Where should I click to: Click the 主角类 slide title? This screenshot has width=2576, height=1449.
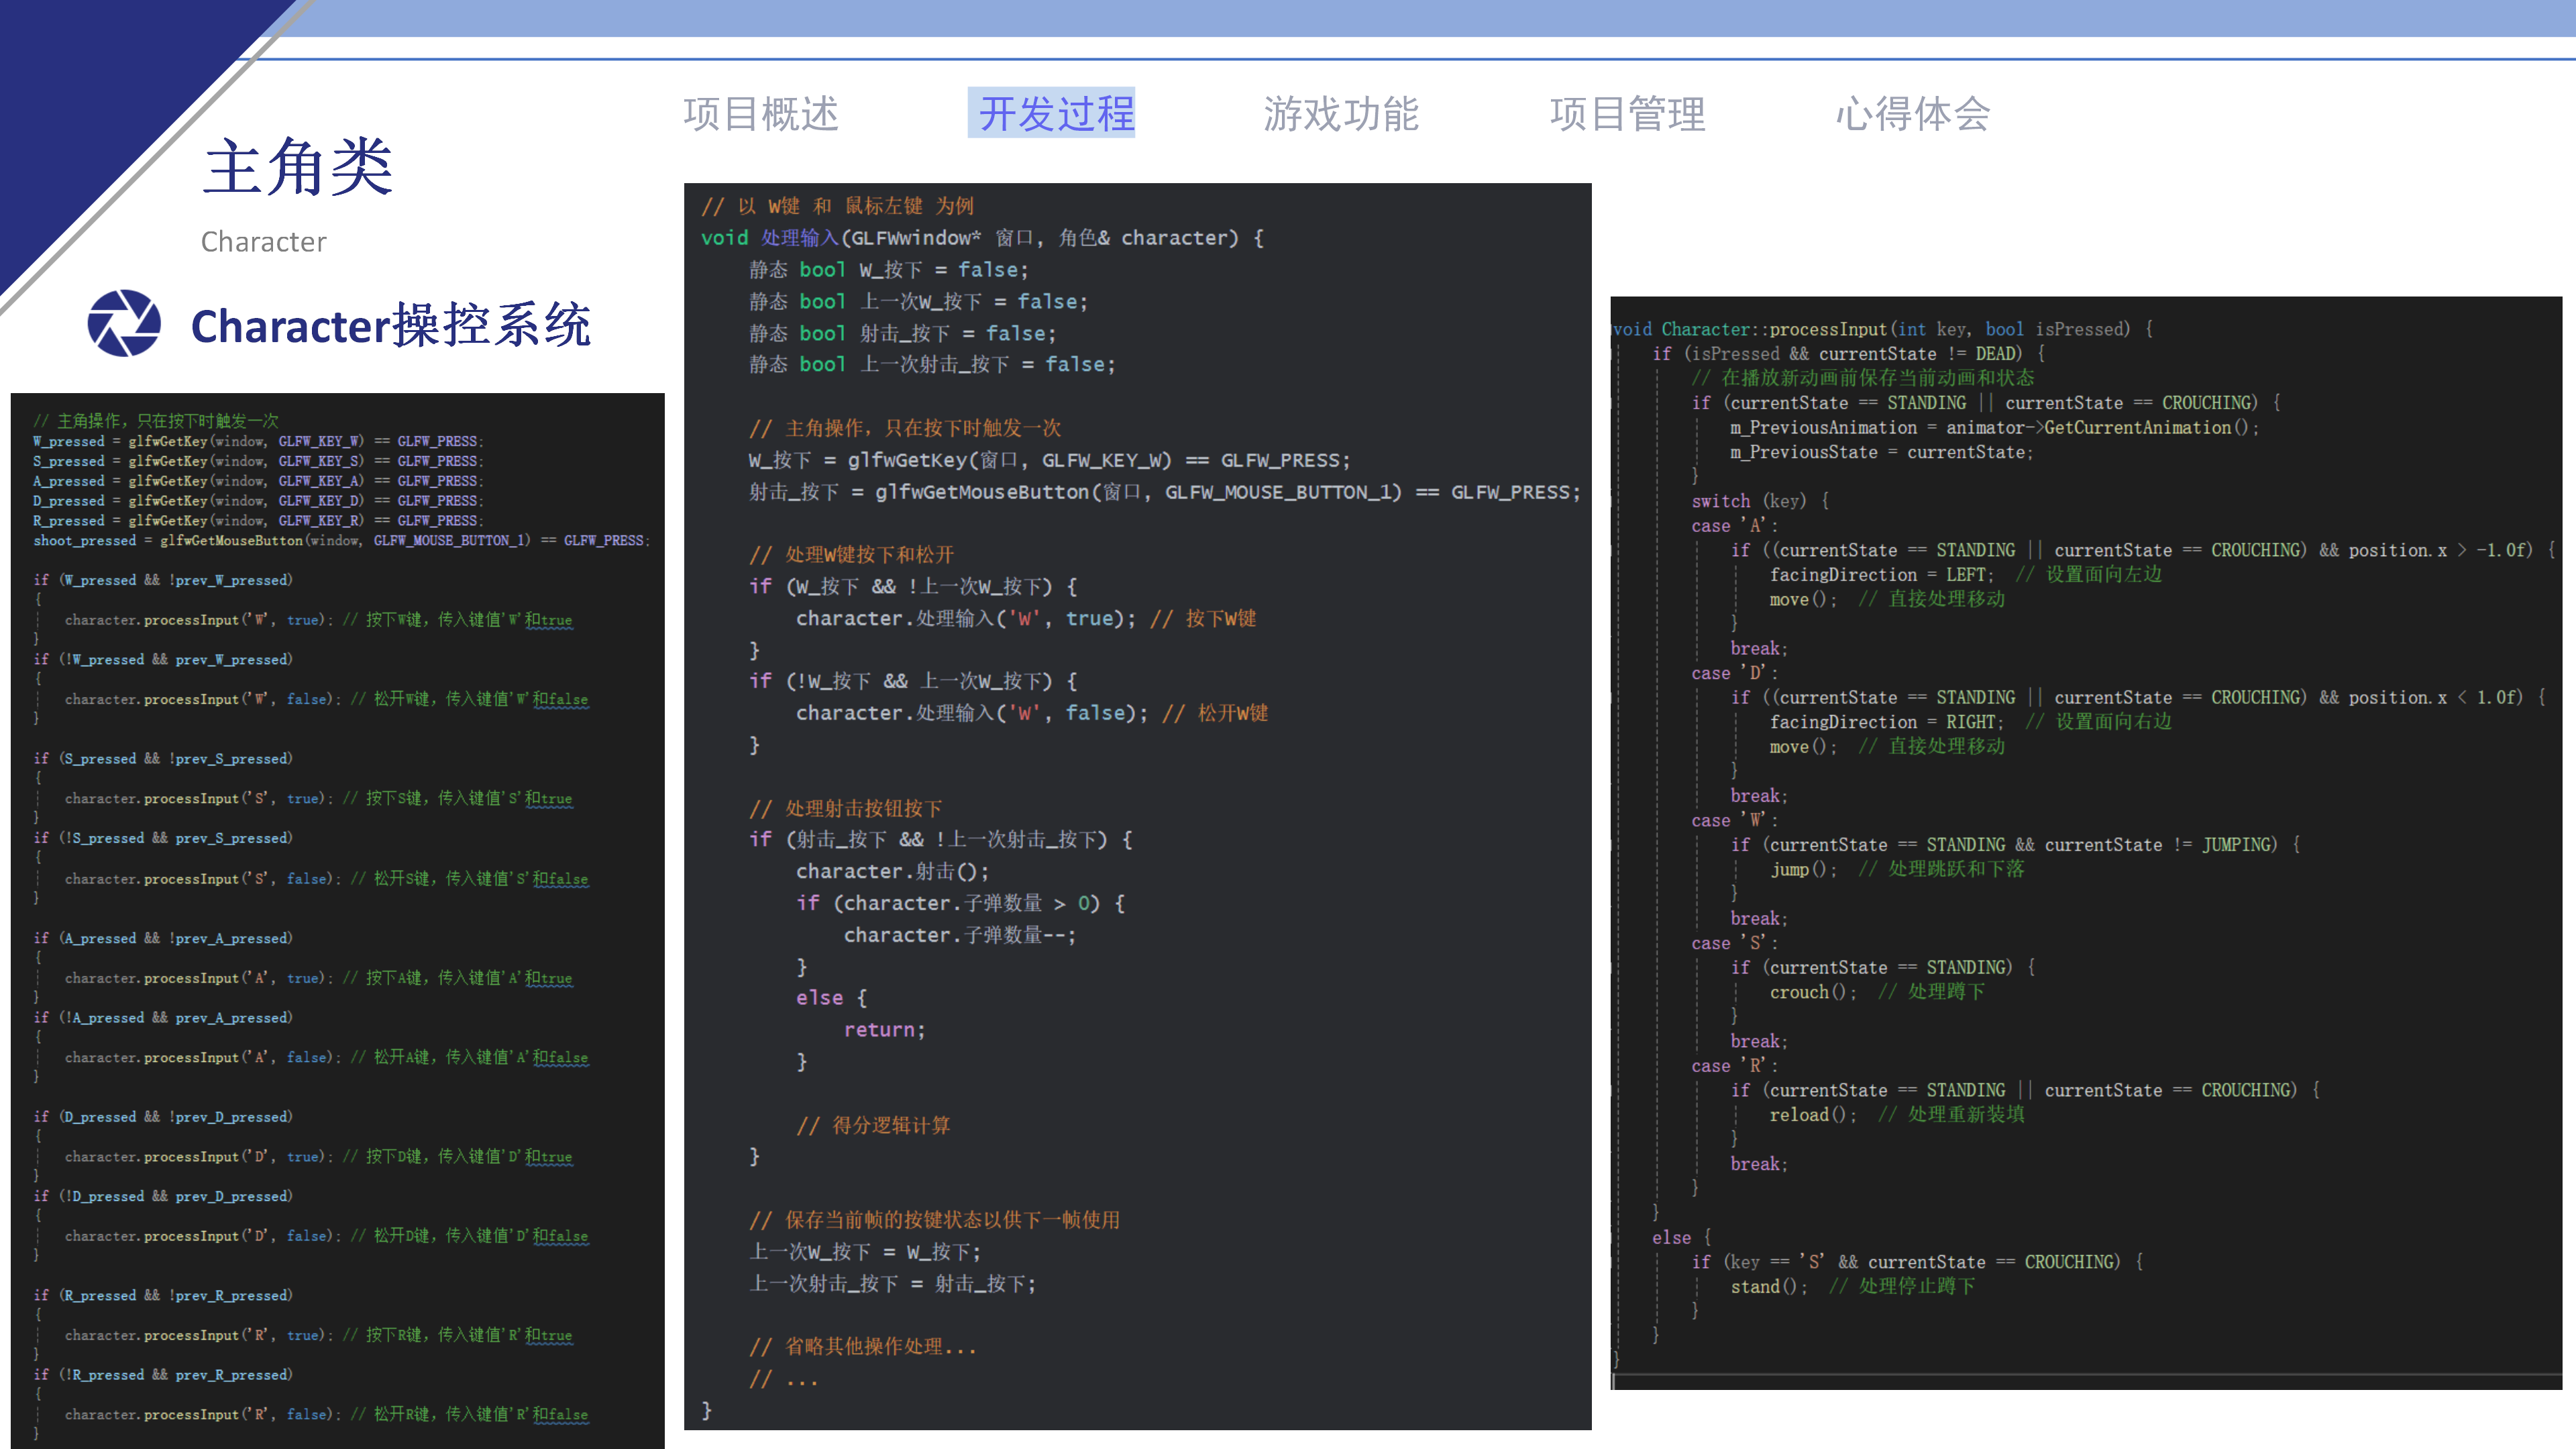pos(298,167)
